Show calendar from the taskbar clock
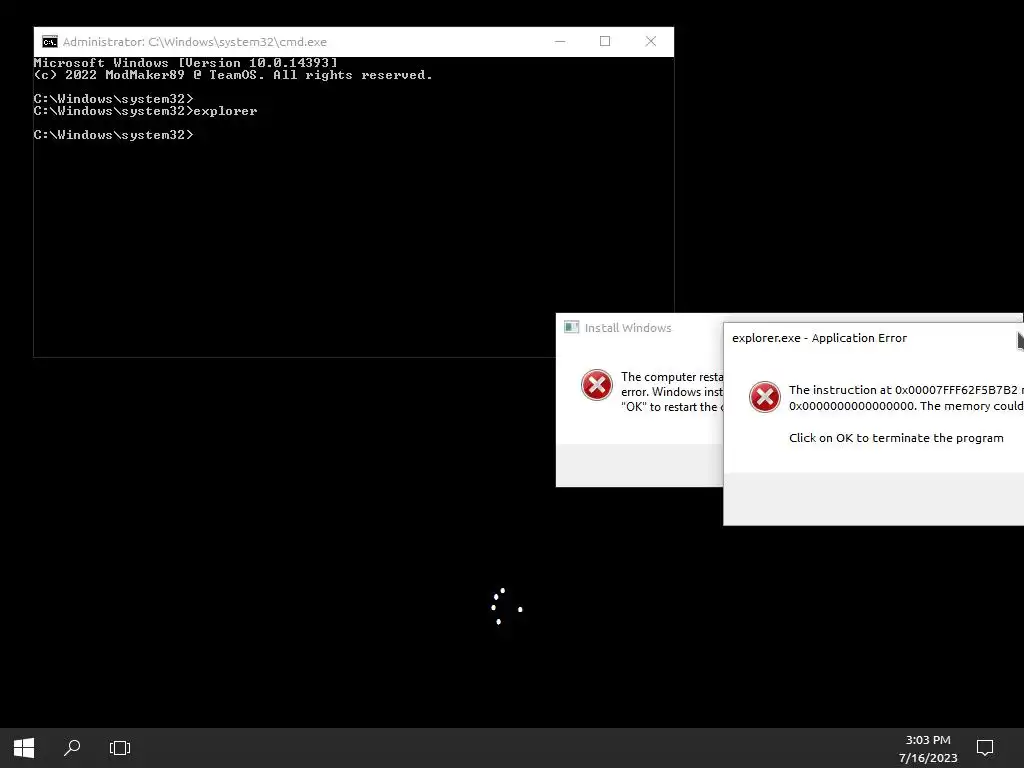Viewport: 1024px width, 768px height. coord(928,748)
